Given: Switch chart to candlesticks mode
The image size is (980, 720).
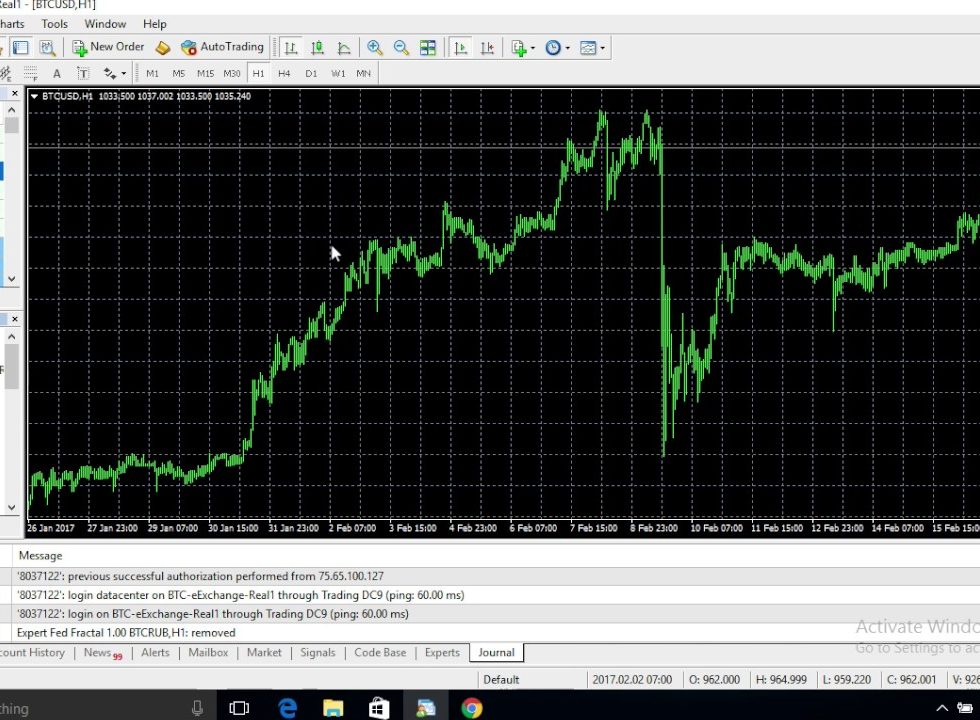Looking at the screenshot, I should coord(318,48).
